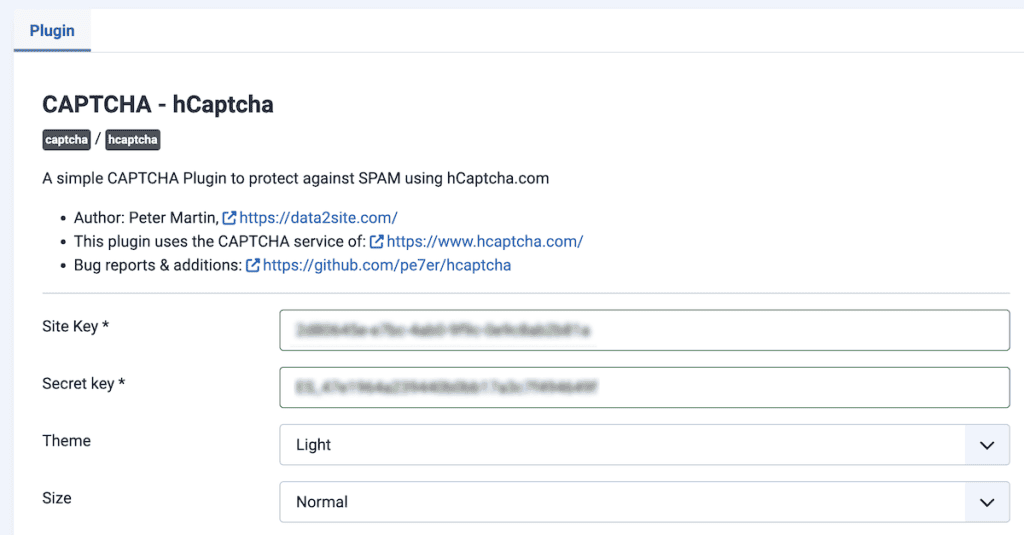The height and width of the screenshot is (535, 1024).
Task: Click external-link icon before hcaptcha.com URL
Action: coord(377,242)
